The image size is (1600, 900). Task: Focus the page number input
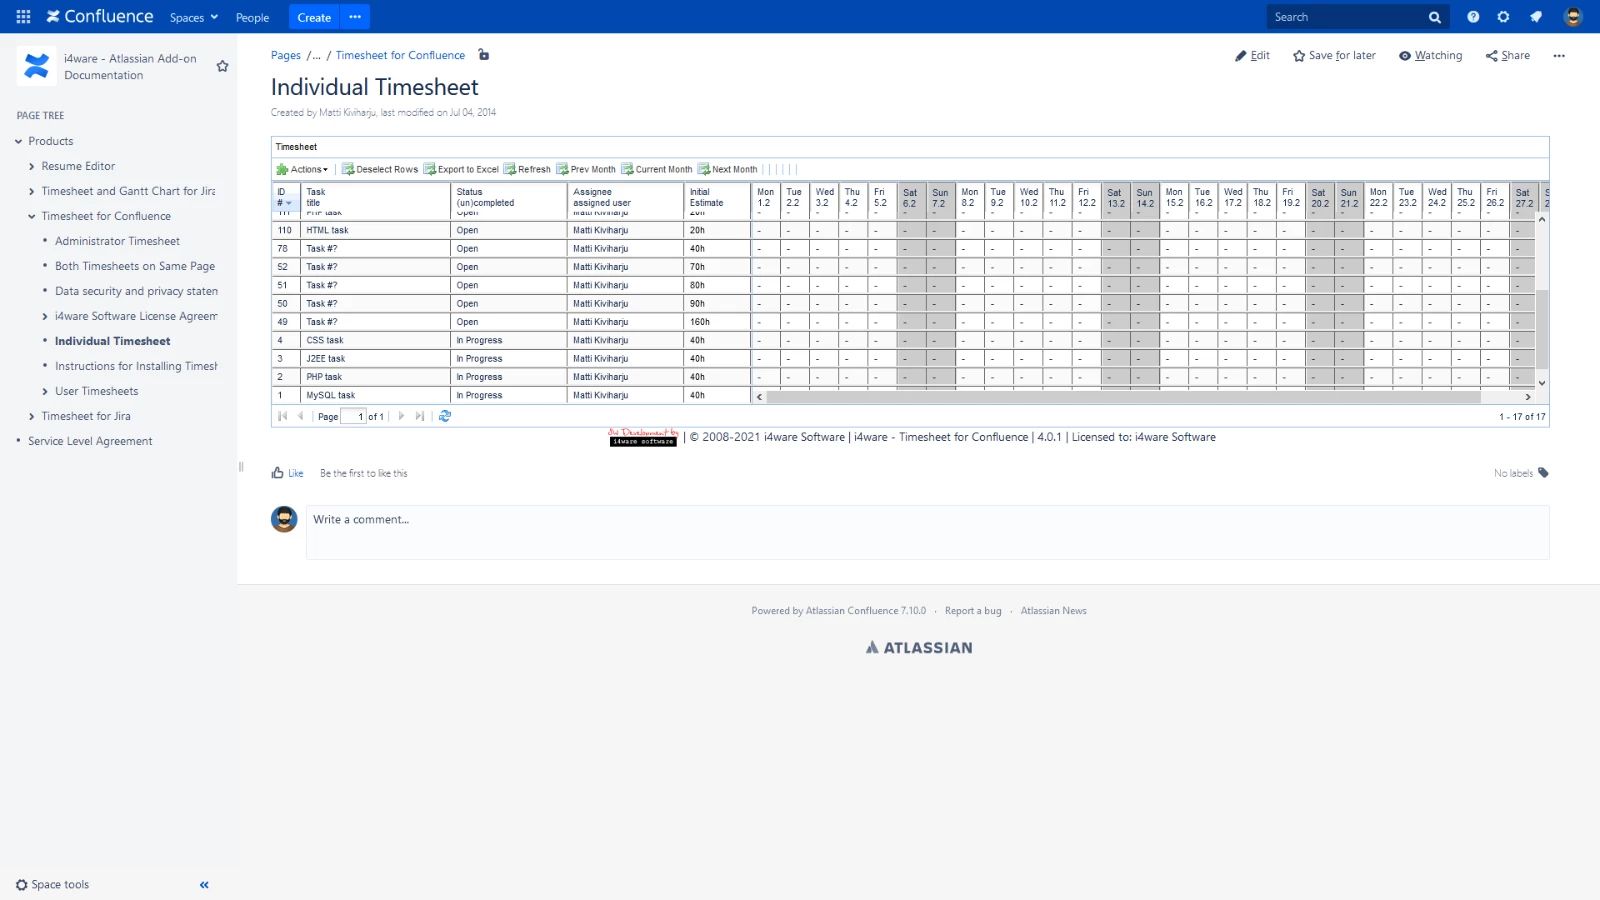[353, 416]
